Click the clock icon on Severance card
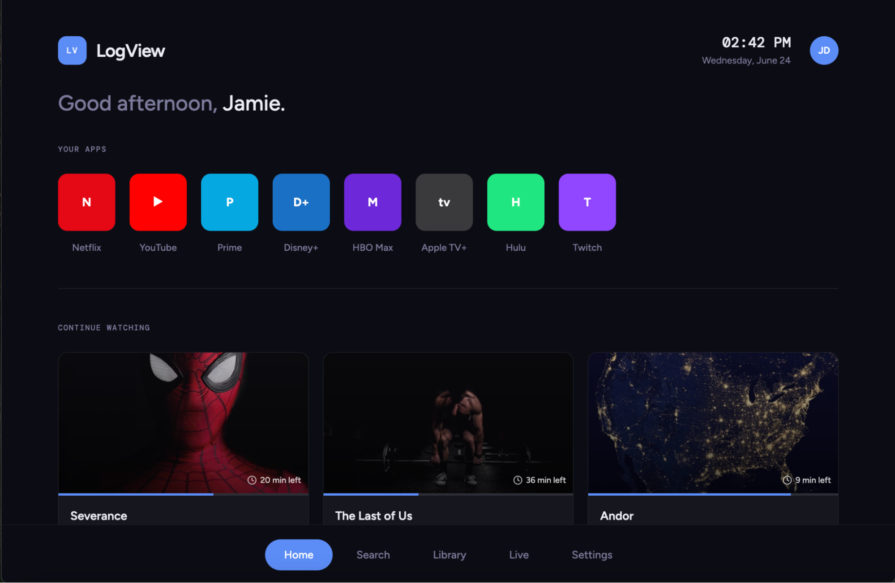Viewport: 895px width, 583px height. coord(252,480)
